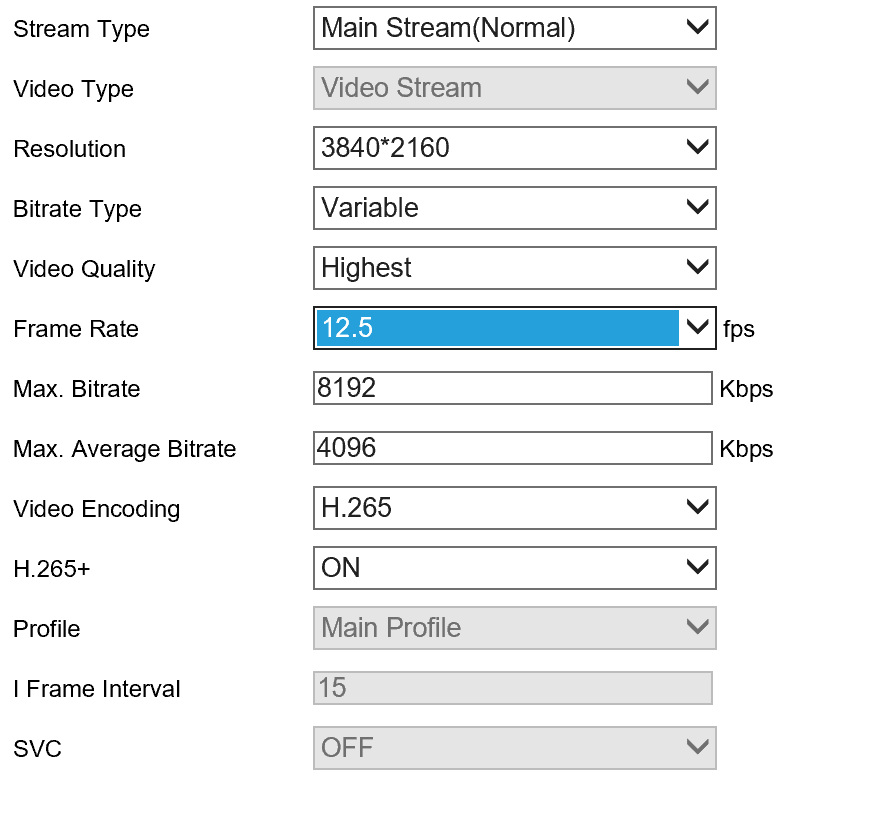Click the I Frame Interval field

coord(512,688)
